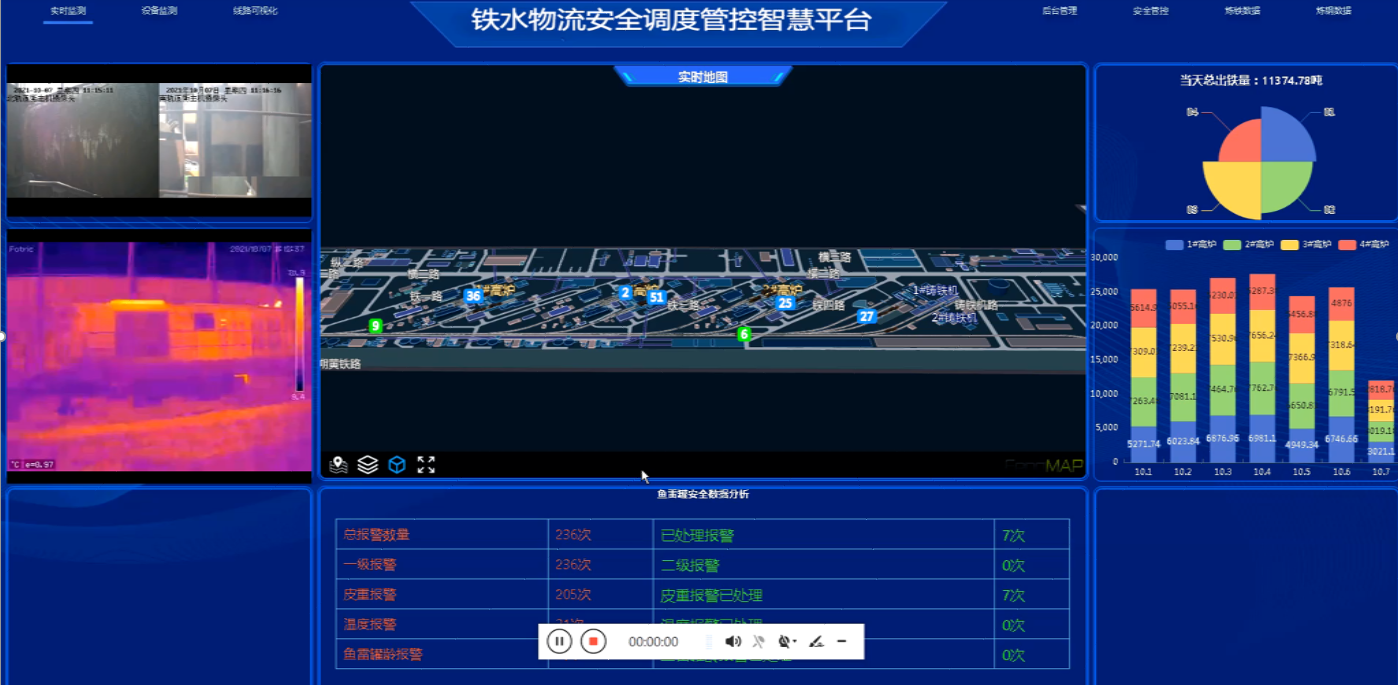Click the 后台管理 menu item

[x=1060, y=11]
